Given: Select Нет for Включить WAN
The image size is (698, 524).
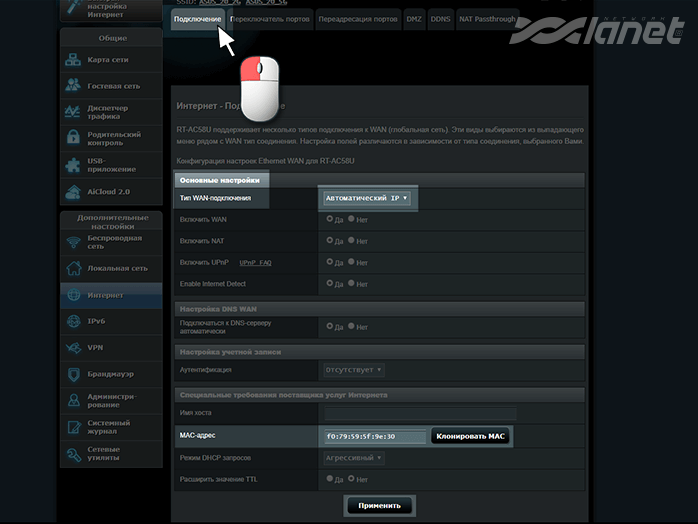Looking at the screenshot, I should click(x=352, y=219).
